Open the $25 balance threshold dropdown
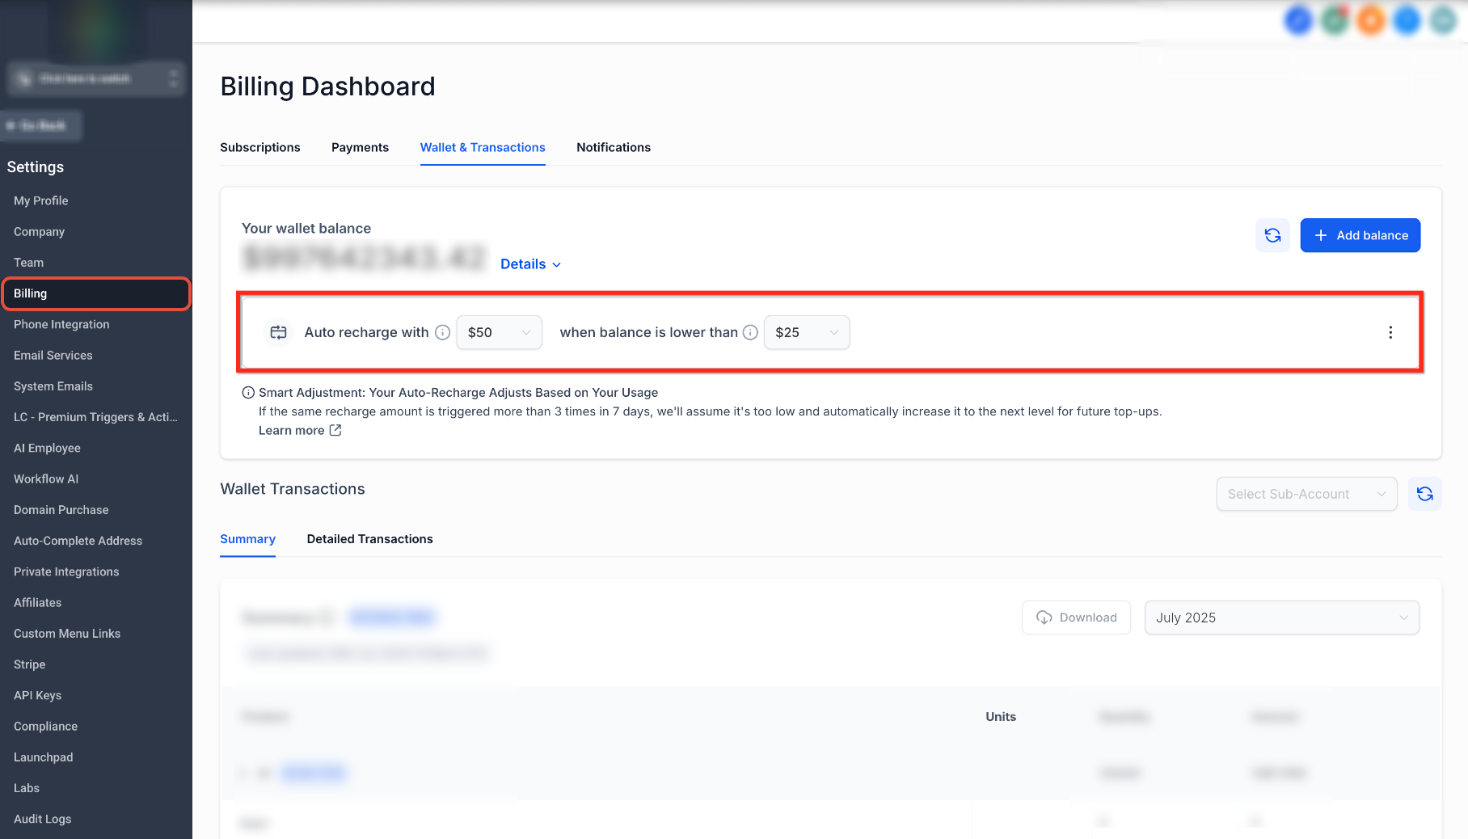Screen dimensions: 1468x839 point(807,332)
